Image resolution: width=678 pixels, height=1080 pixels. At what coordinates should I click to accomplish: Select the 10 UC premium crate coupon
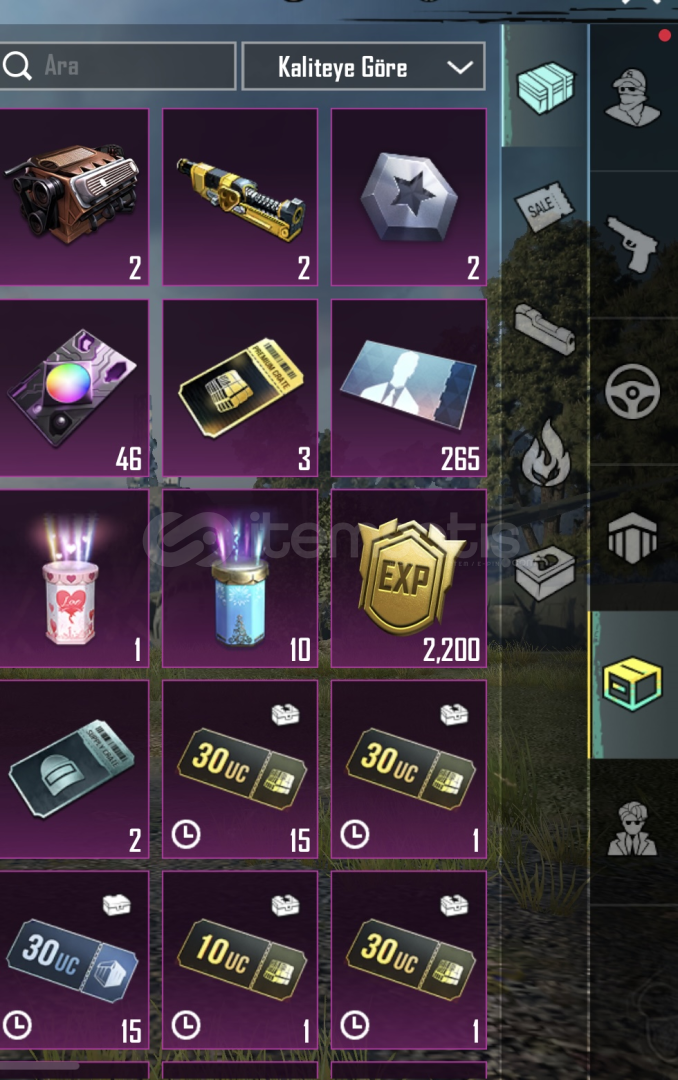pos(240,959)
